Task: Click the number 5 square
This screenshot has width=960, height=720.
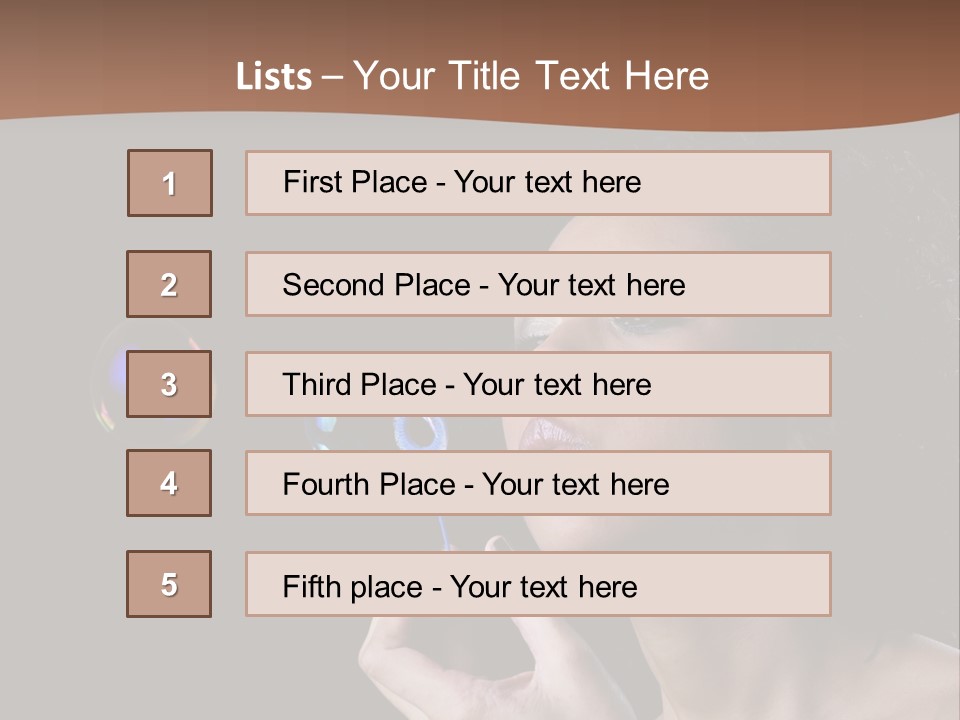Action: [x=169, y=584]
